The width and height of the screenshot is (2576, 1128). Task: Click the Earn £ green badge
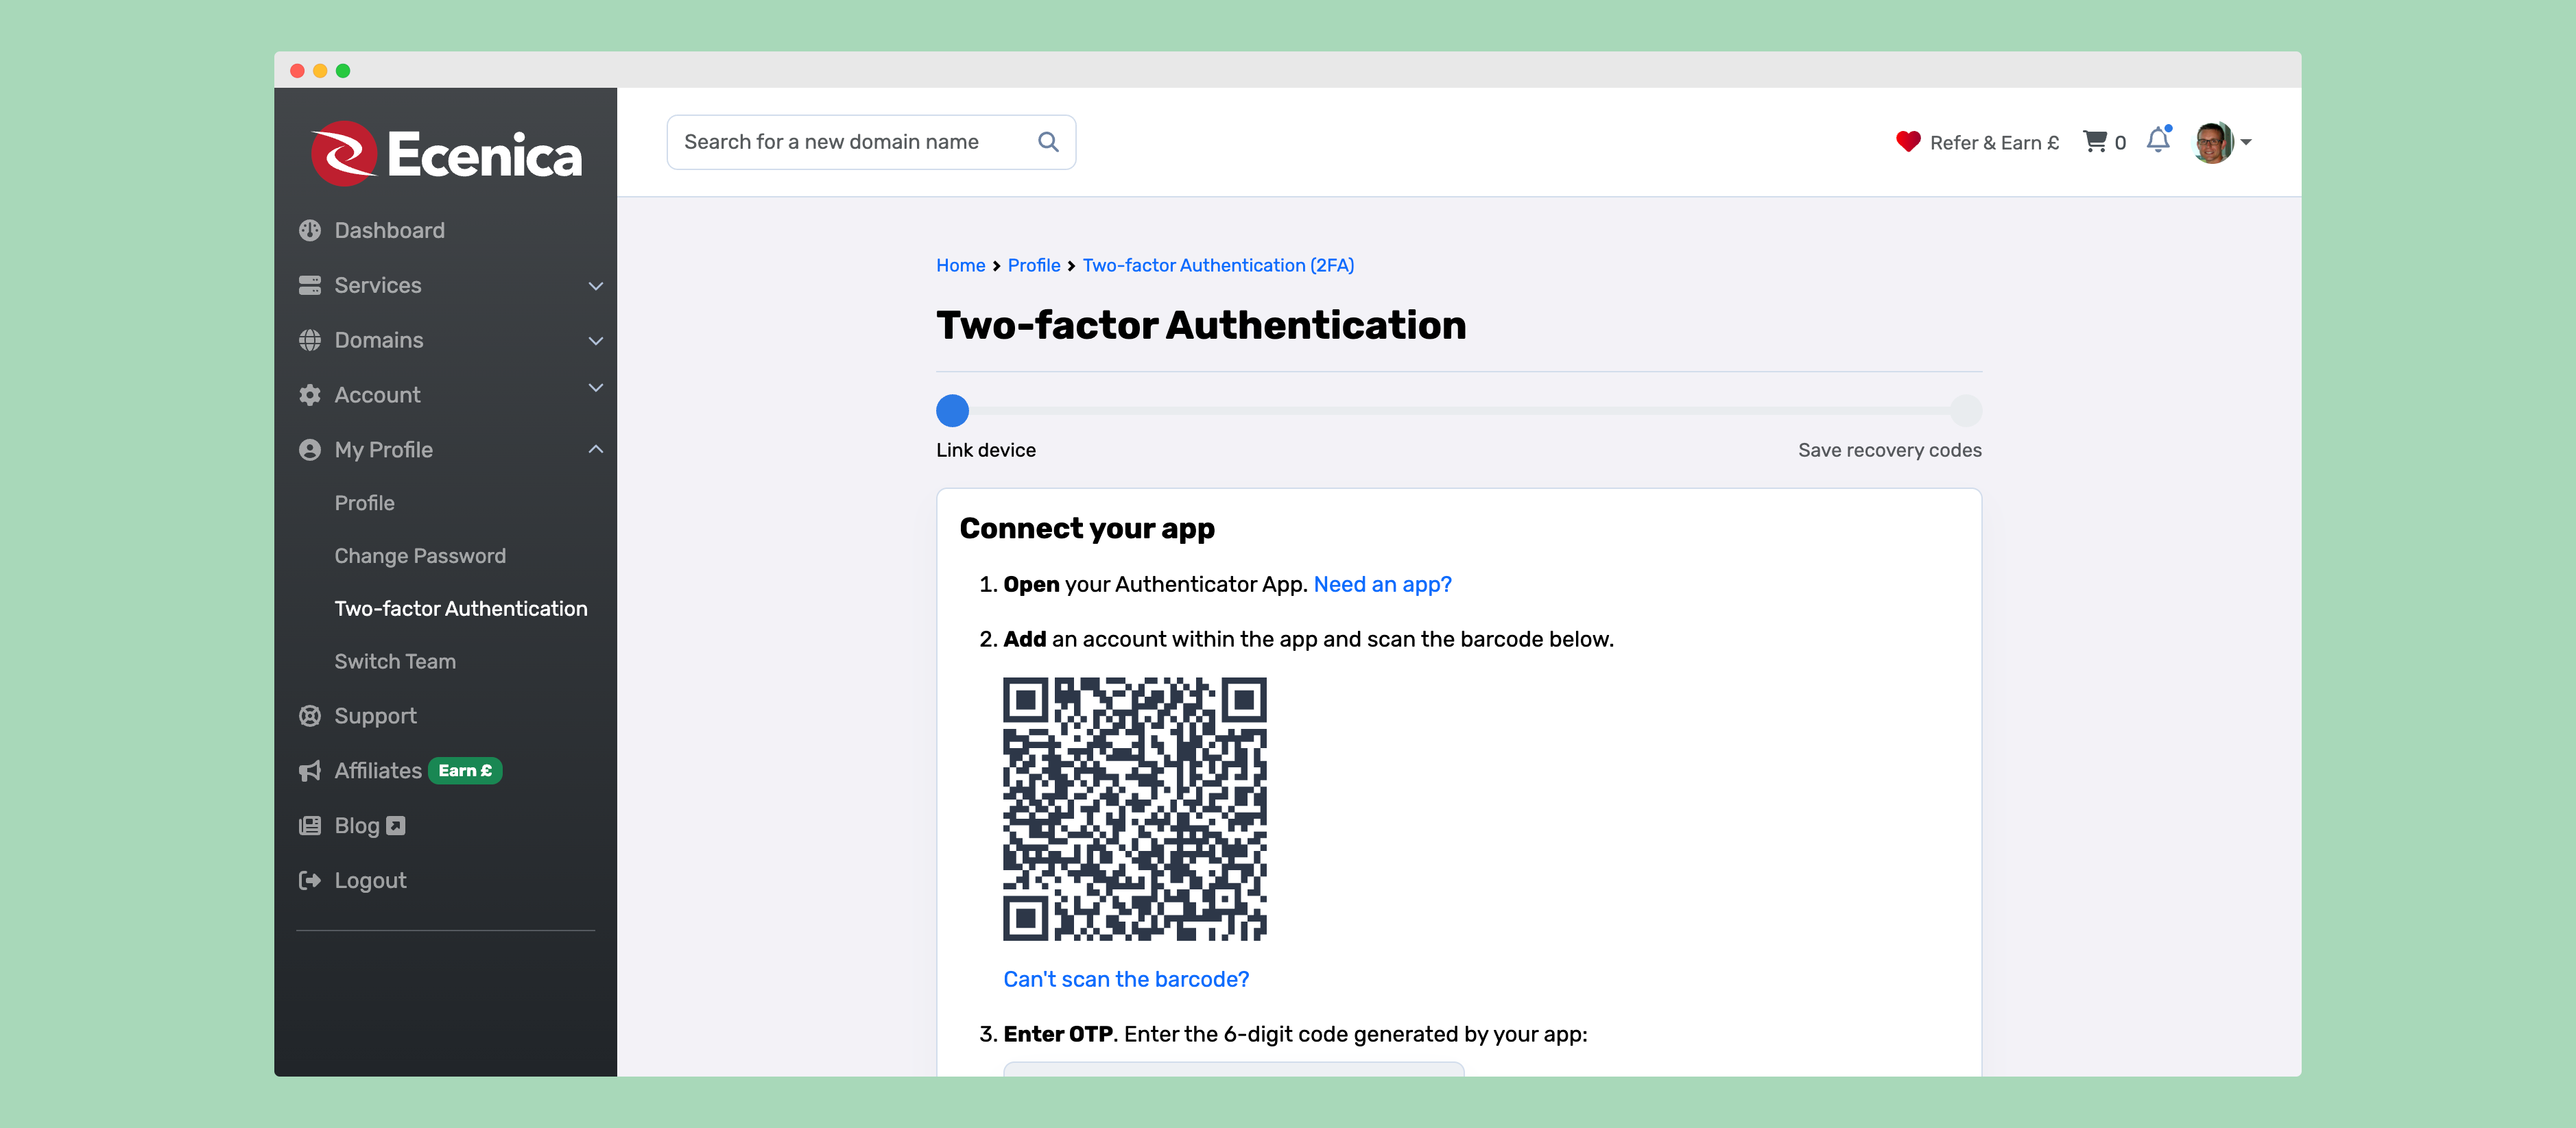click(465, 771)
